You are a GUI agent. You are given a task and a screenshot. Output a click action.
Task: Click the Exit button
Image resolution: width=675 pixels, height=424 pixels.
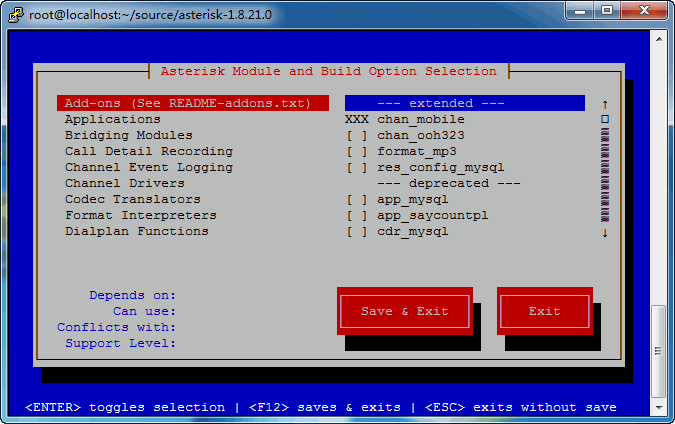click(545, 311)
